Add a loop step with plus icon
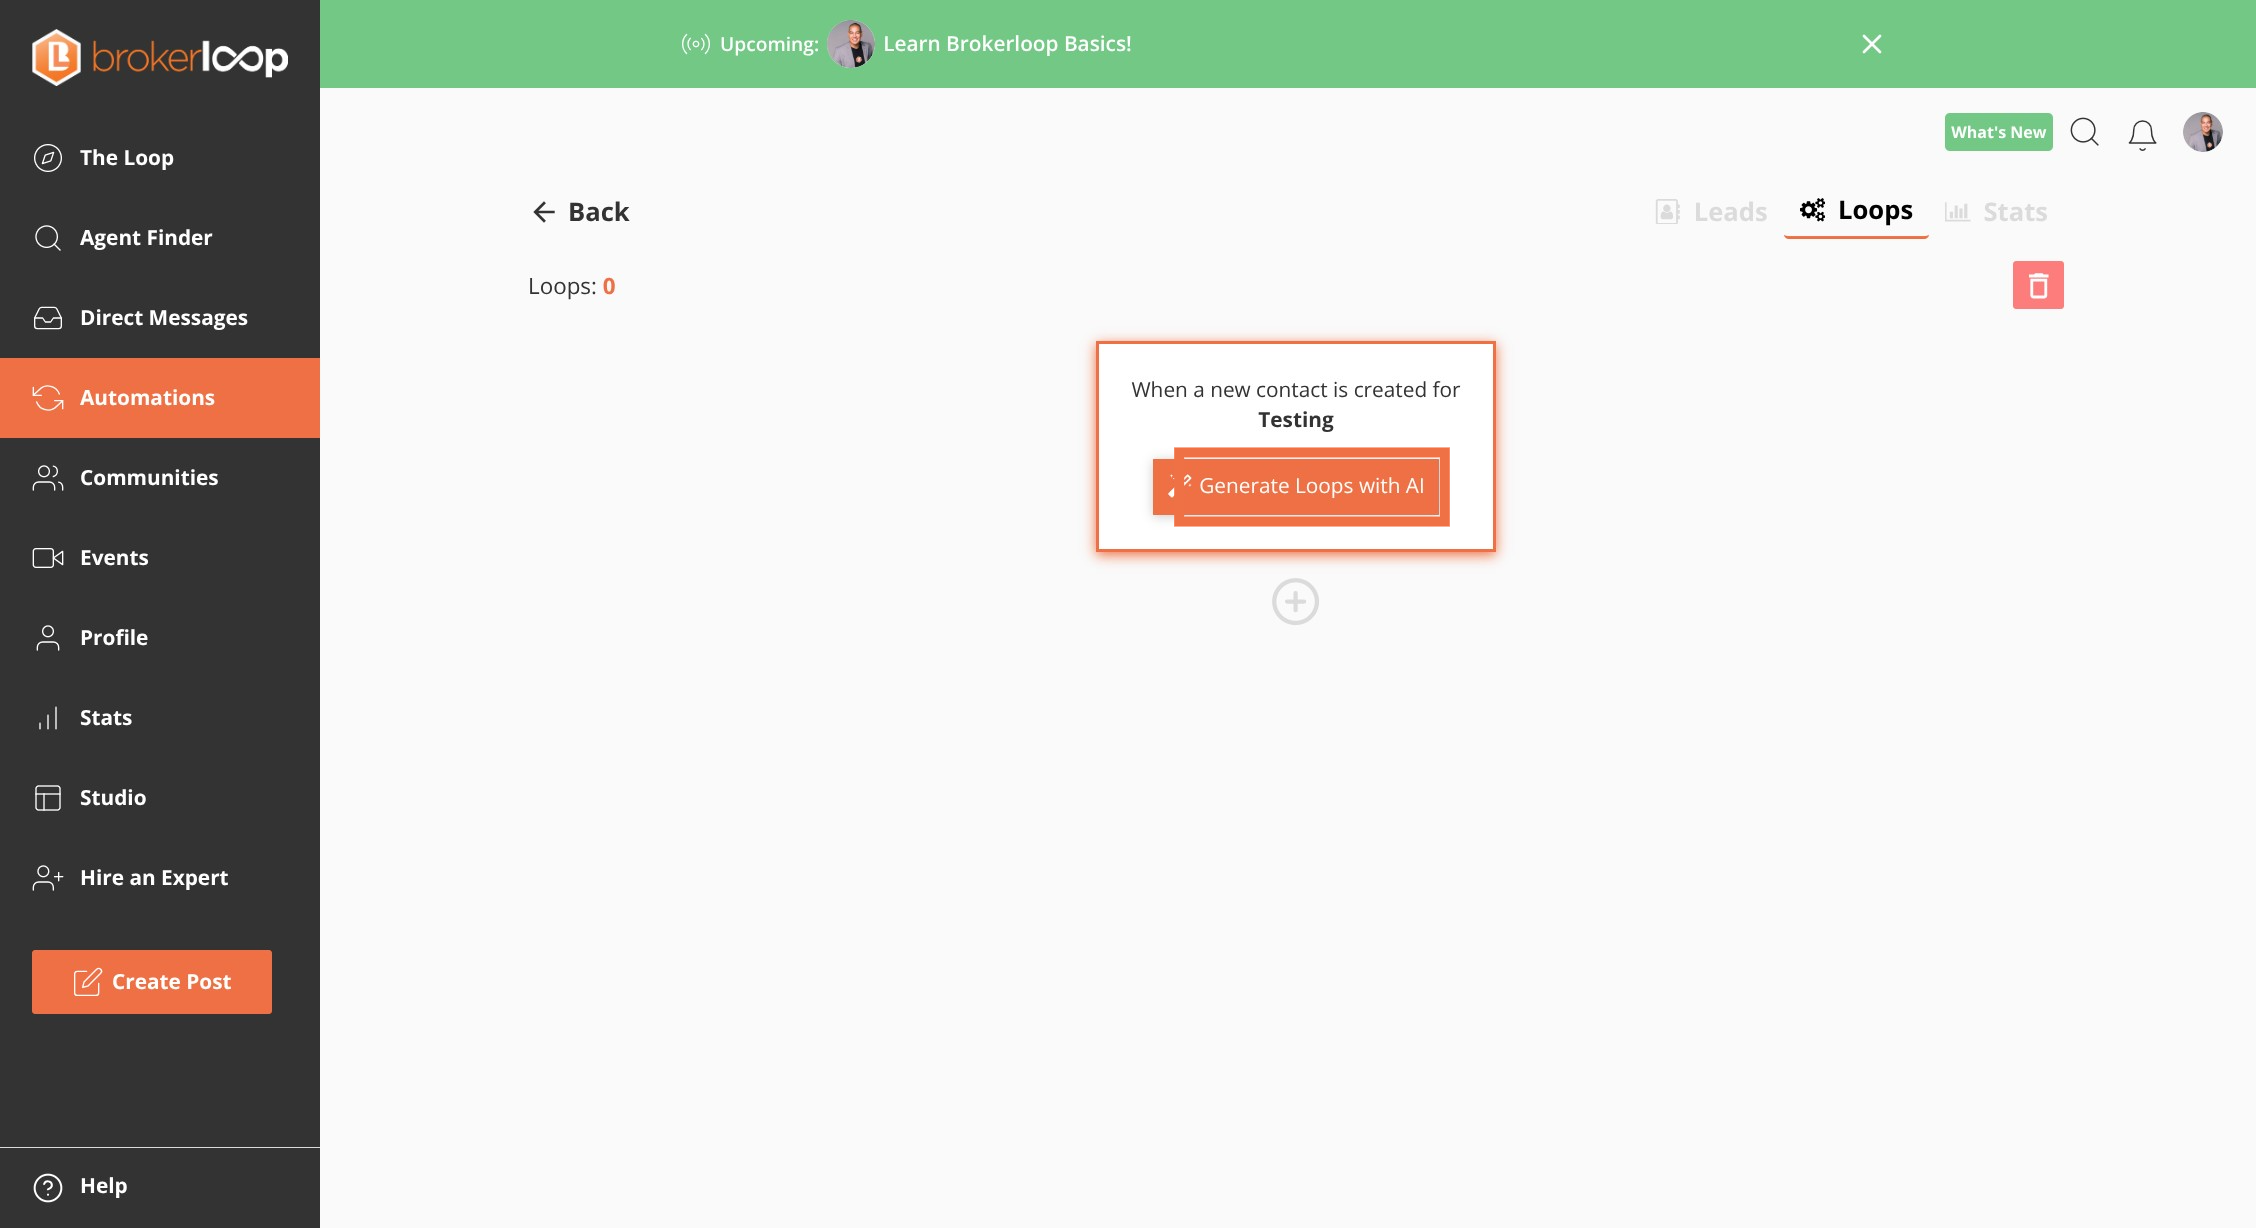This screenshot has width=2256, height=1228. (x=1295, y=602)
